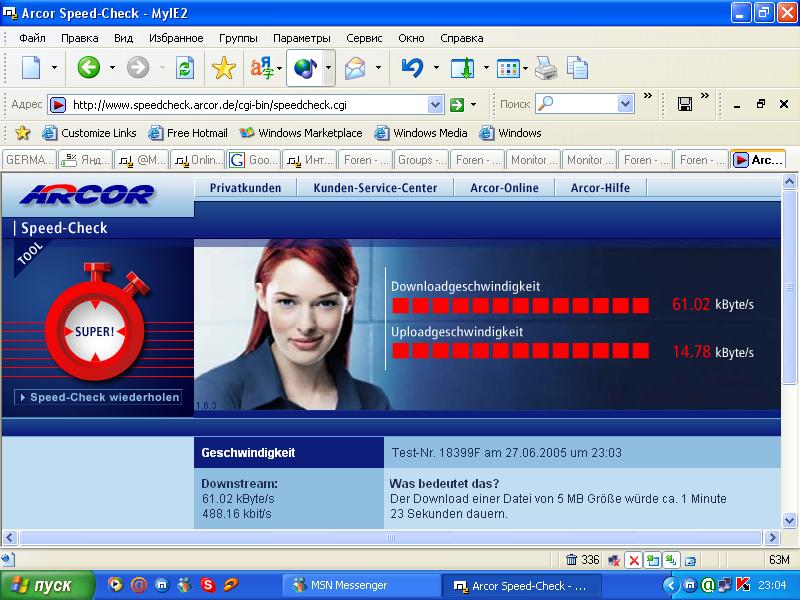This screenshot has height=600, width=800.
Task: Click the Copy pages toolbar icon
Action: click(578, 68)
